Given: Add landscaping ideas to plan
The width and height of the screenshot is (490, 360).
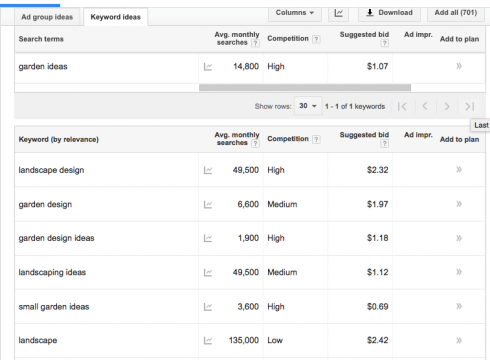Looking at the screenshot, I should coord(459,272).
